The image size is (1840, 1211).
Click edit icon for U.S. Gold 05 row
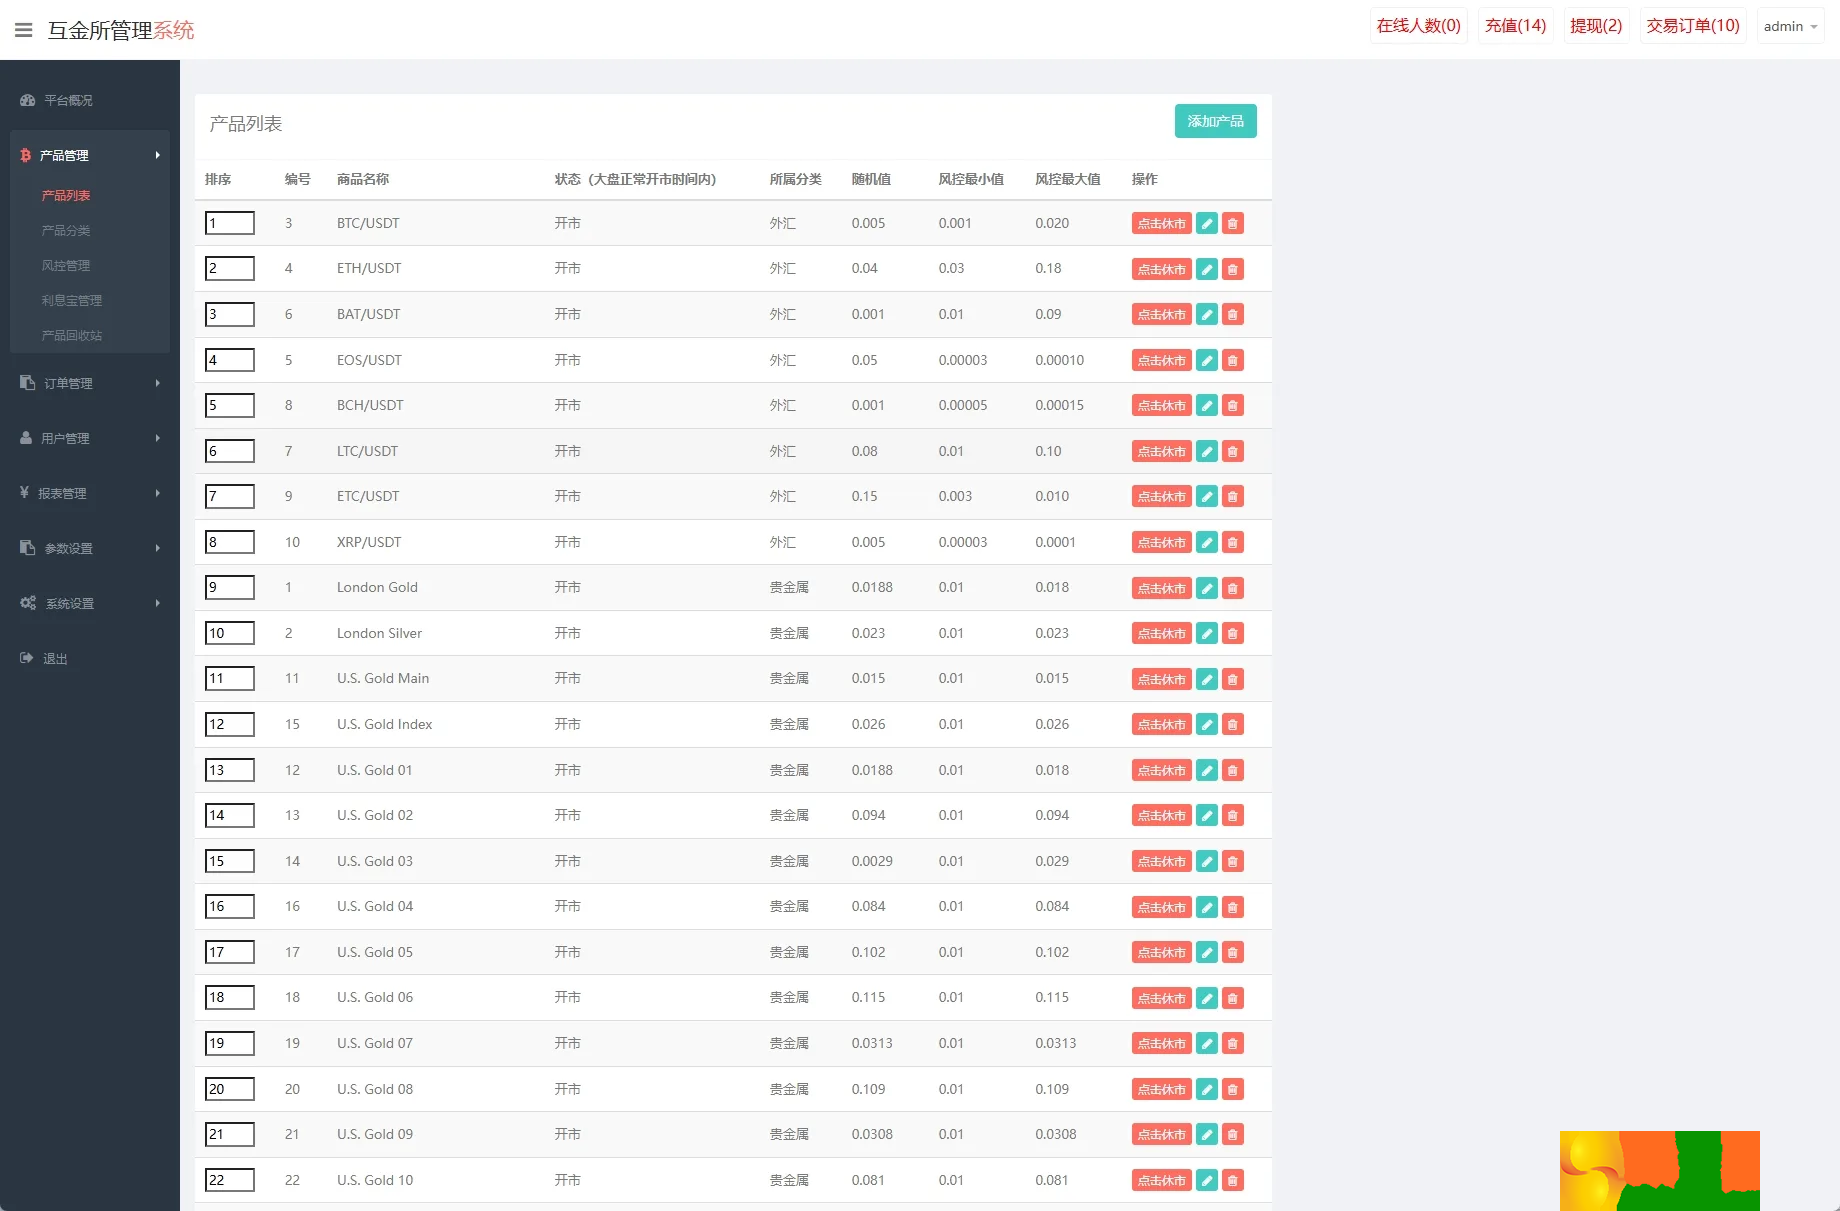click(1207, 953)
